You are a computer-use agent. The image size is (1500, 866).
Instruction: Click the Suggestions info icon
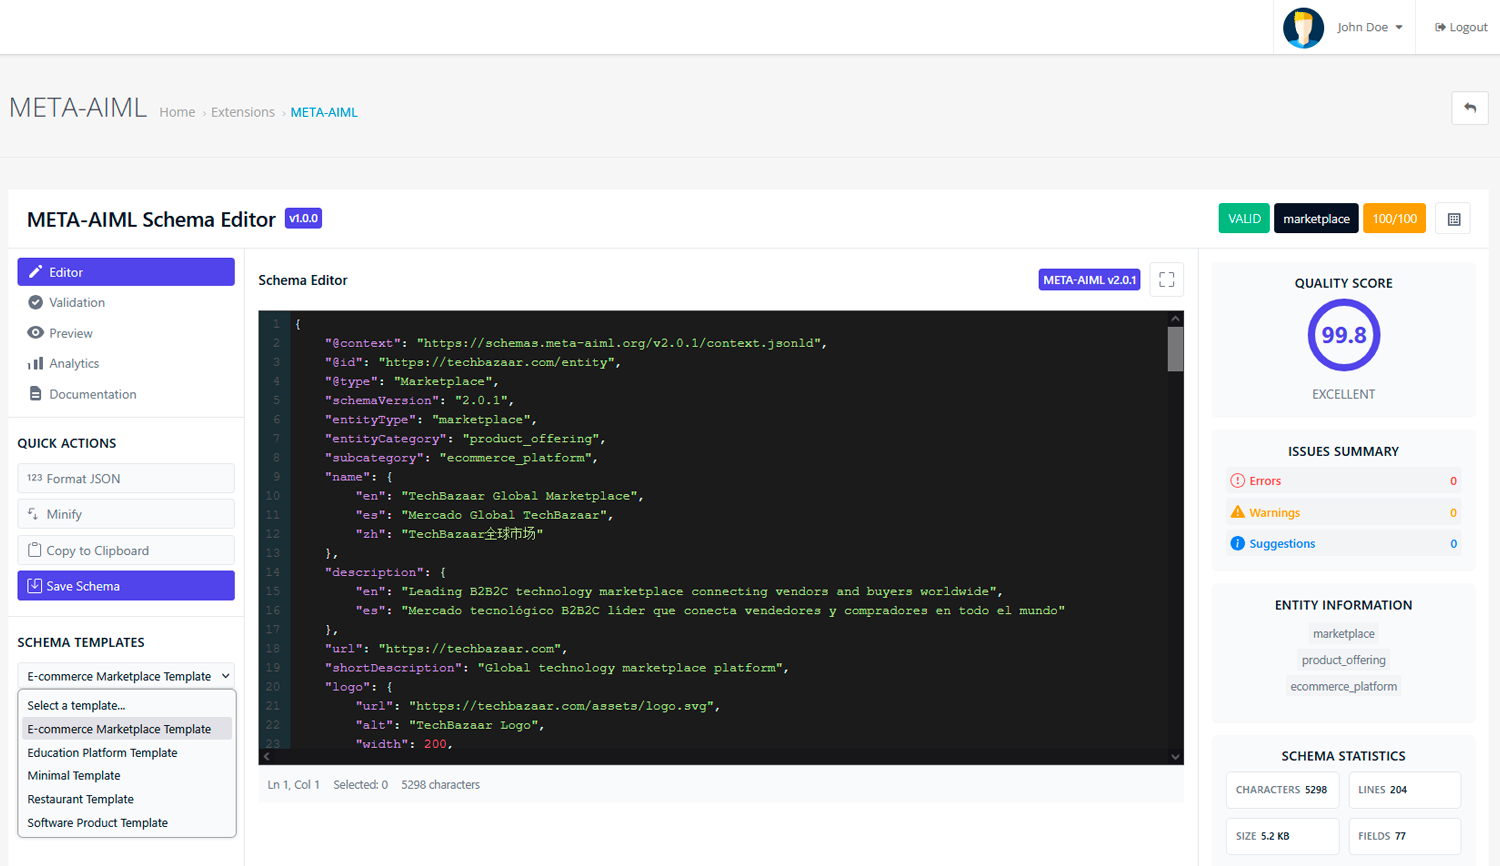tap(1237, 543)
